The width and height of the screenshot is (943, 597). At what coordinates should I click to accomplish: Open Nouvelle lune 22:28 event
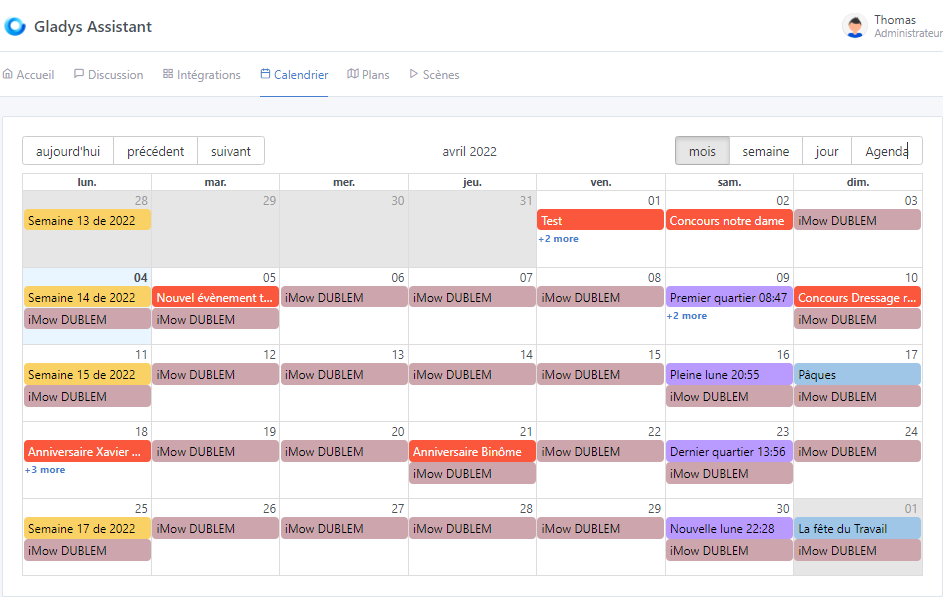point(729,528)
